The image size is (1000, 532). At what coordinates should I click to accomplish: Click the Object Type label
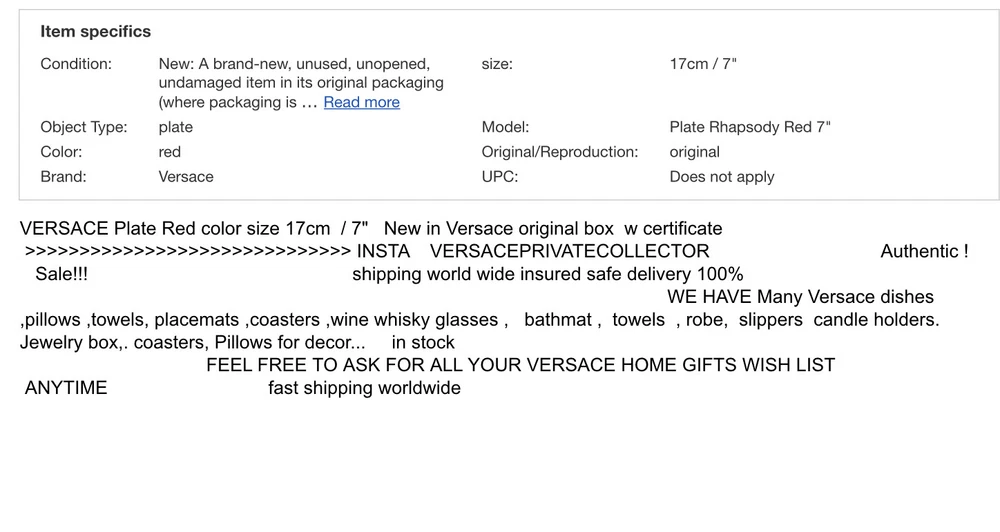point(84,127)
